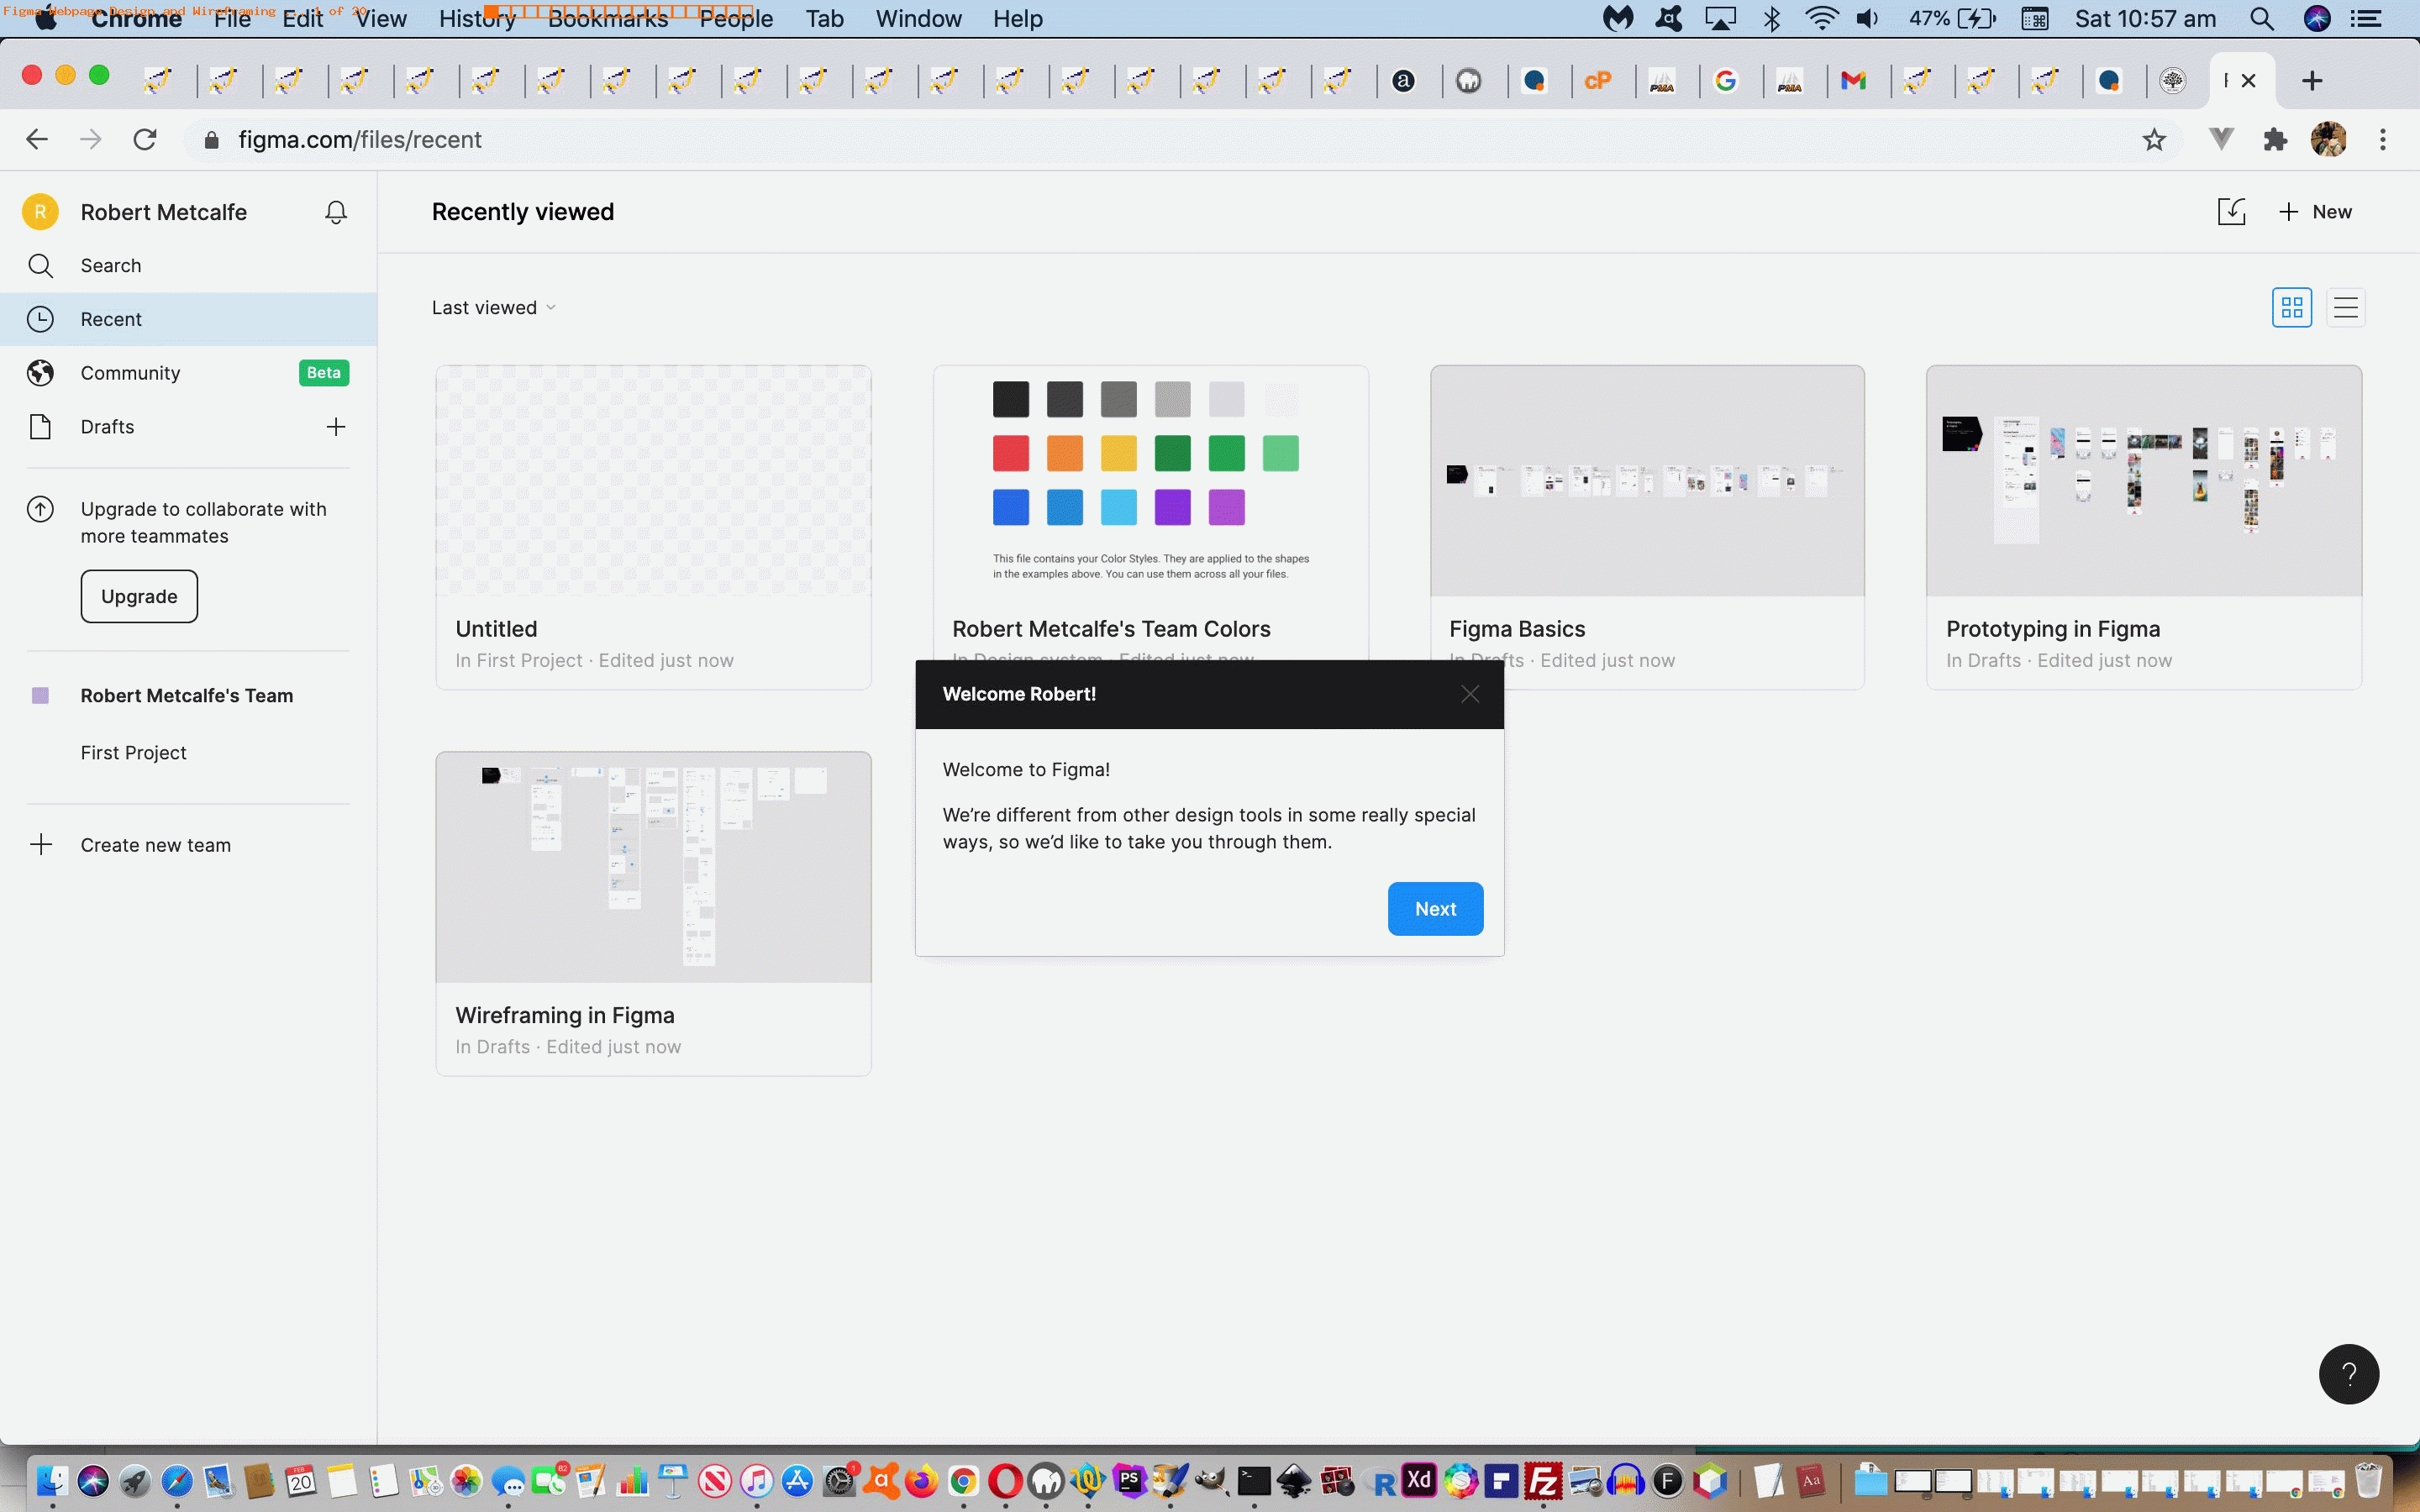Open Adobe XD from the Dock
Screen dimensions: 2420x1512
click(1419, 1480)
